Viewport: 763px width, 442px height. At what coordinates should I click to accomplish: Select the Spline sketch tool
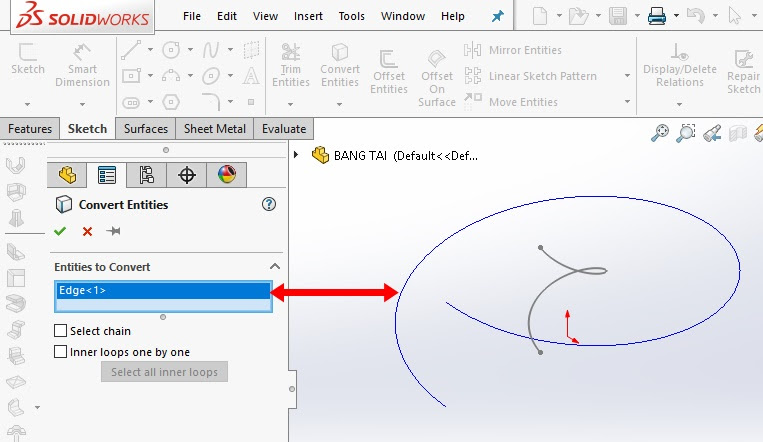pyautogui.click(x=211, y=50)
